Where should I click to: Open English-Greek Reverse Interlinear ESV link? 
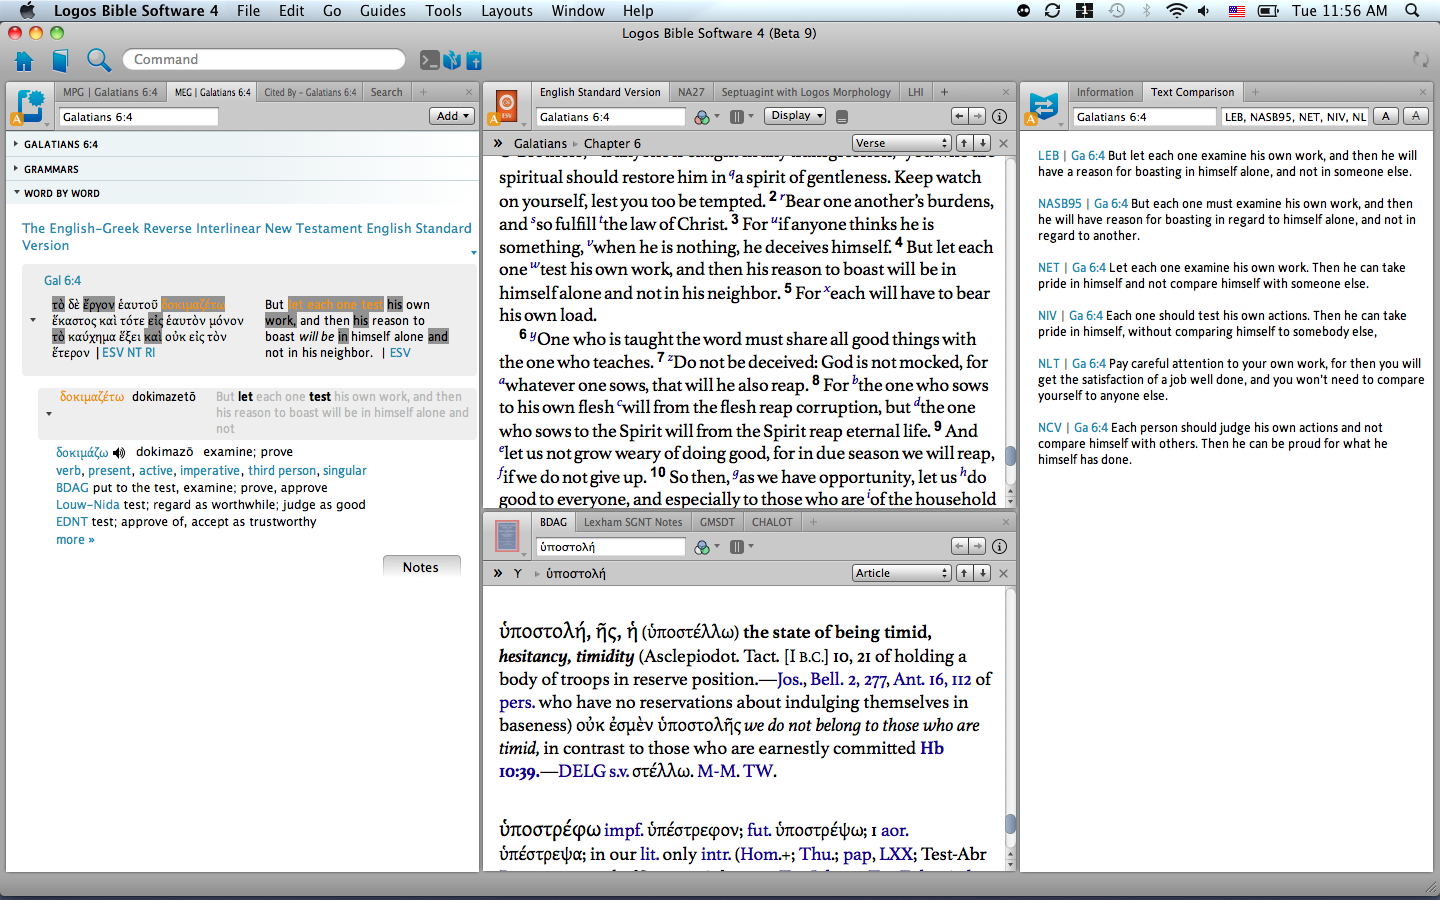click(x=247, y=236)
